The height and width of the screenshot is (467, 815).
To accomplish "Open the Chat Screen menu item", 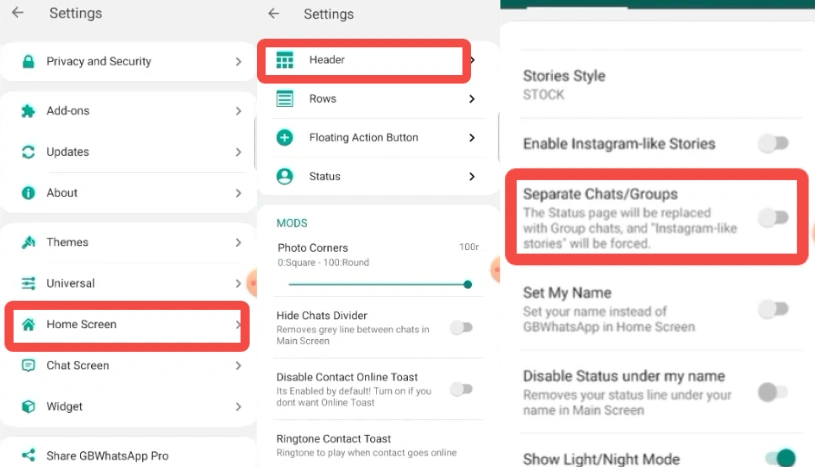I will pyautogui.click(x=78, y=366).
